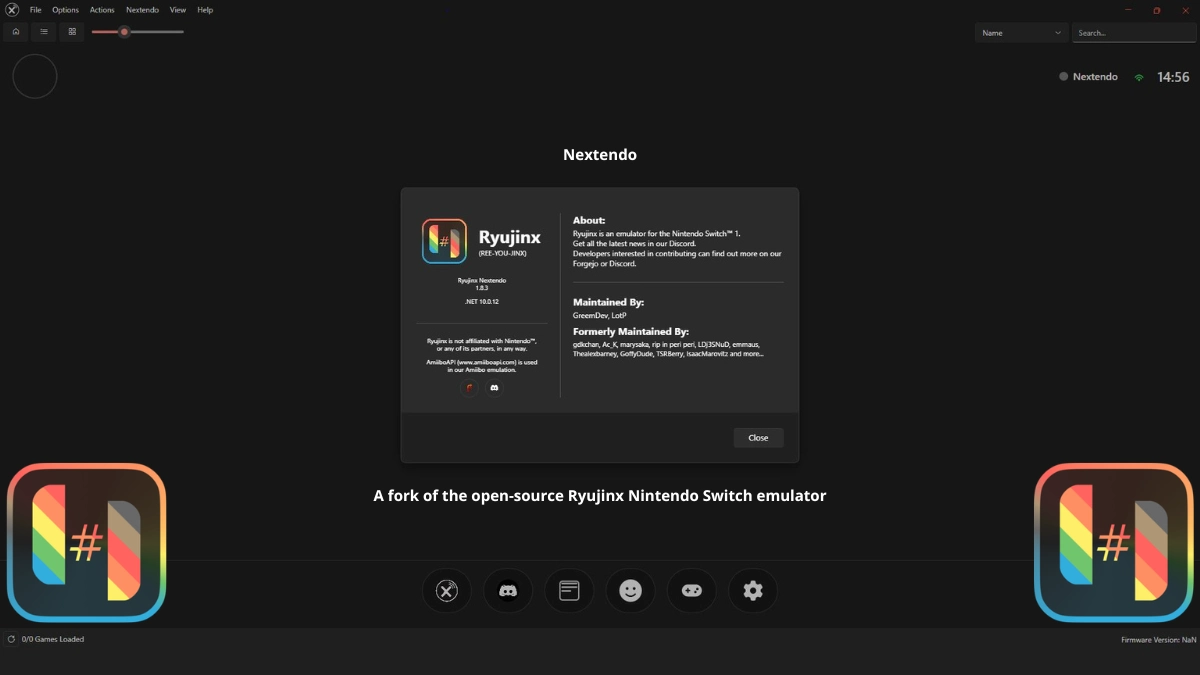This screenshot has height=675, width=1200.
Task: Click the Search input field
Action: coord(1134,33)
